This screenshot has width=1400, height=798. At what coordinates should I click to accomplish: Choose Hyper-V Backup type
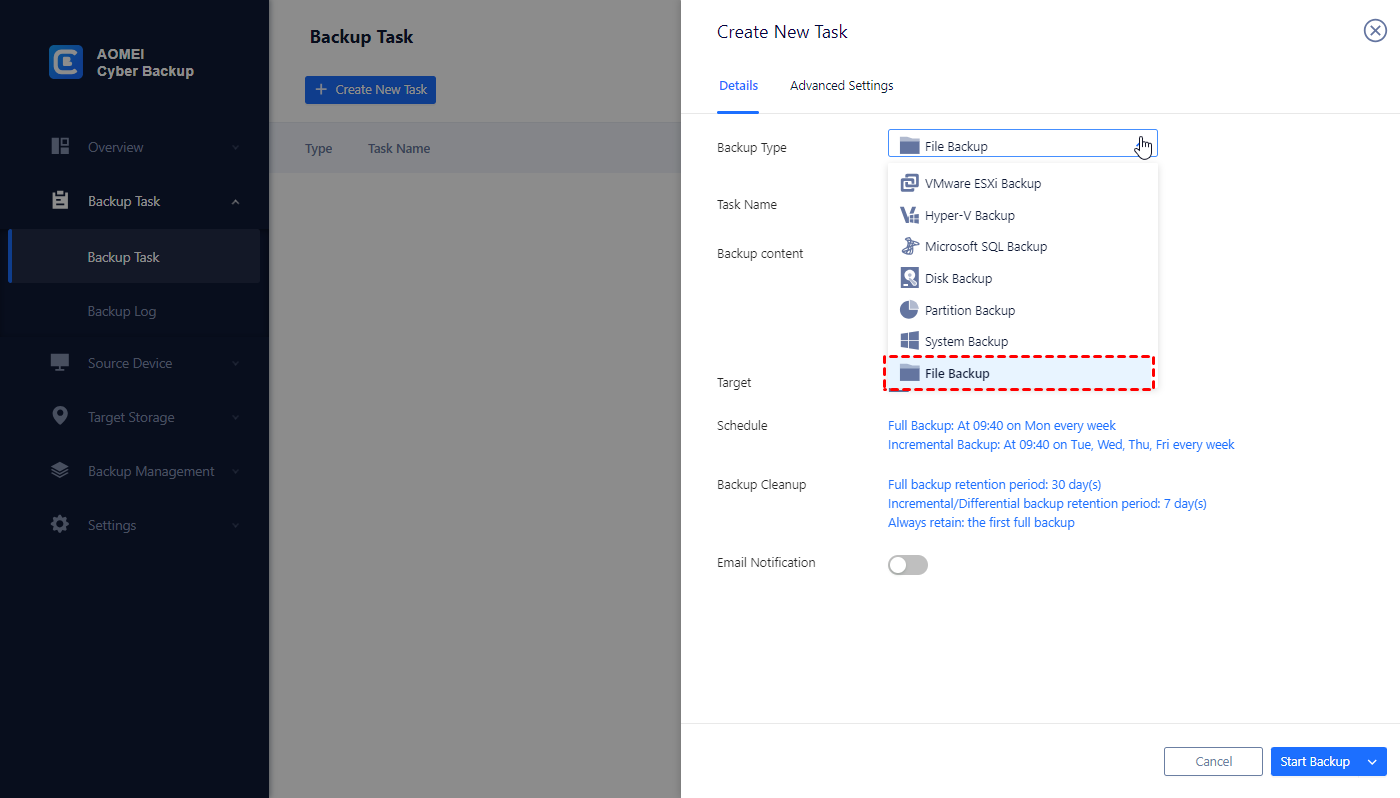click(x=1023, y=215)
